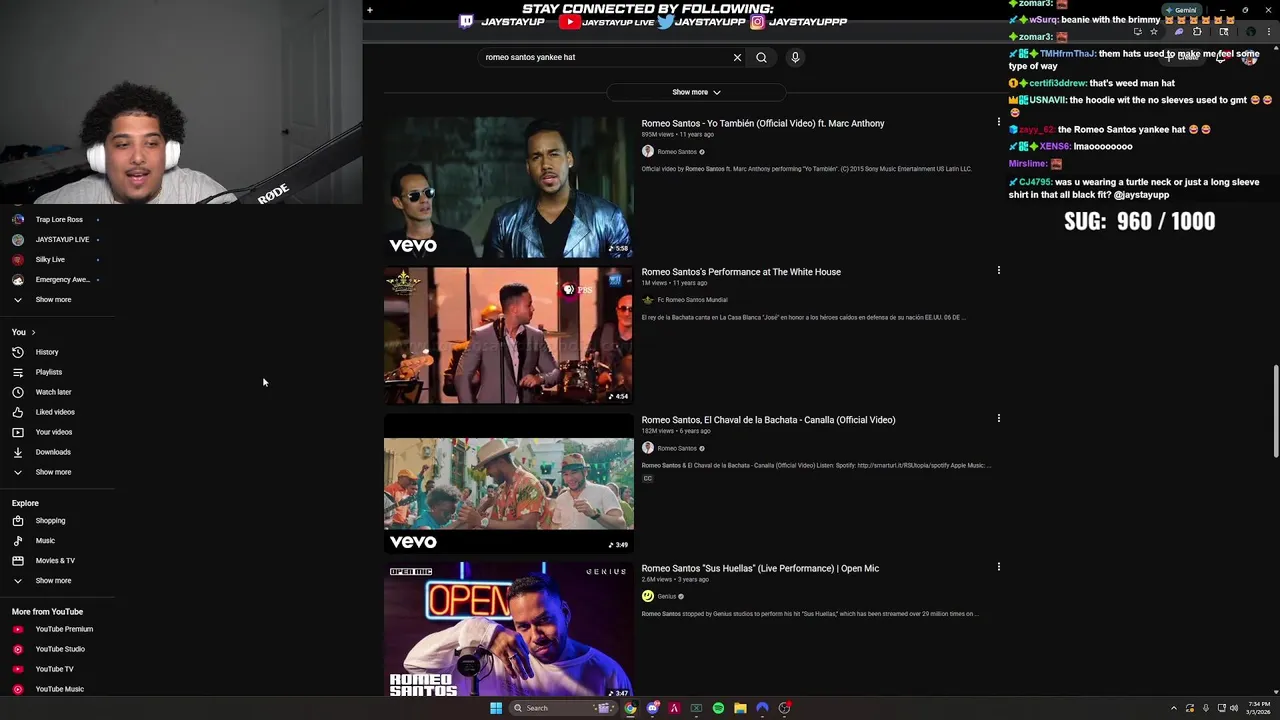Open YouTube Studio

click(60, 649)
